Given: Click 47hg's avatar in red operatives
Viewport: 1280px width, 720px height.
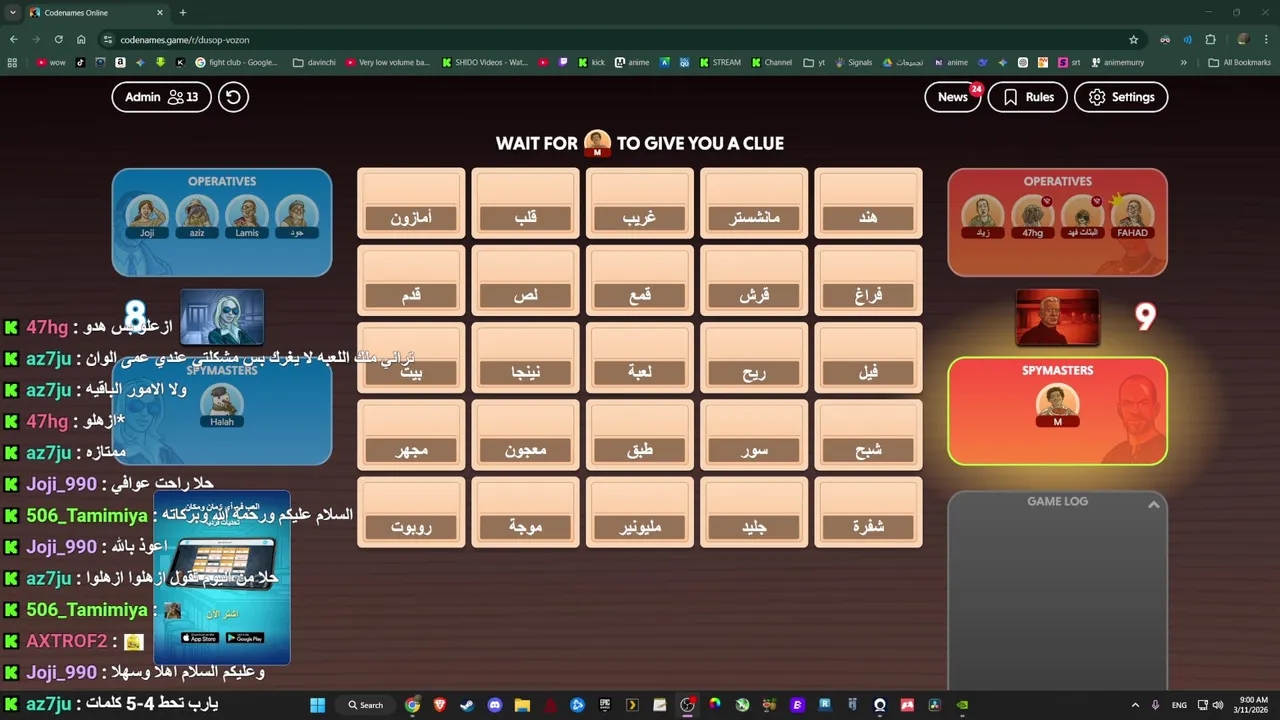Looking at the screenshot, I should 1033,213.
